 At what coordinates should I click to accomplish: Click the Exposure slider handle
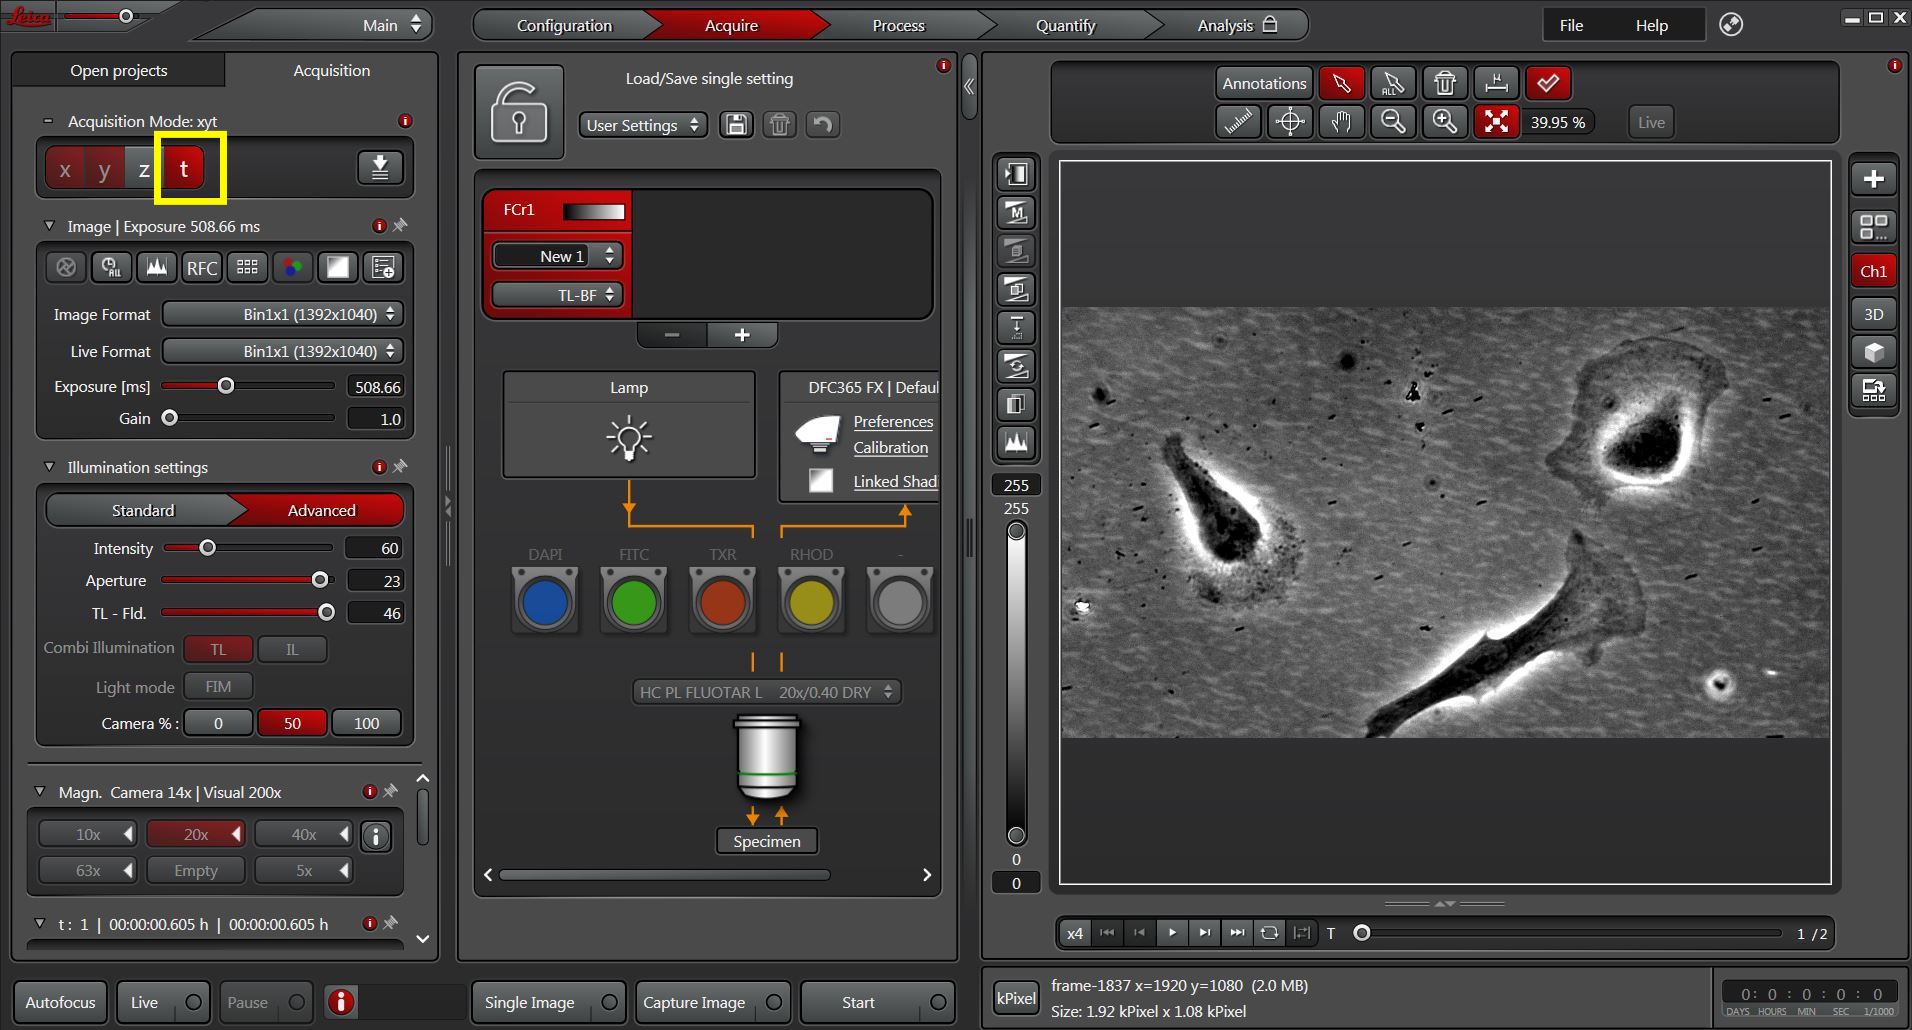226,386
